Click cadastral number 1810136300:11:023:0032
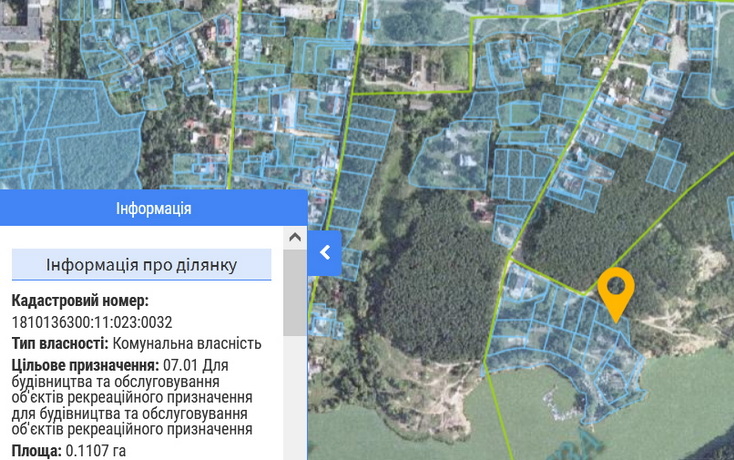The image size is (734, 460). (92, 322)
